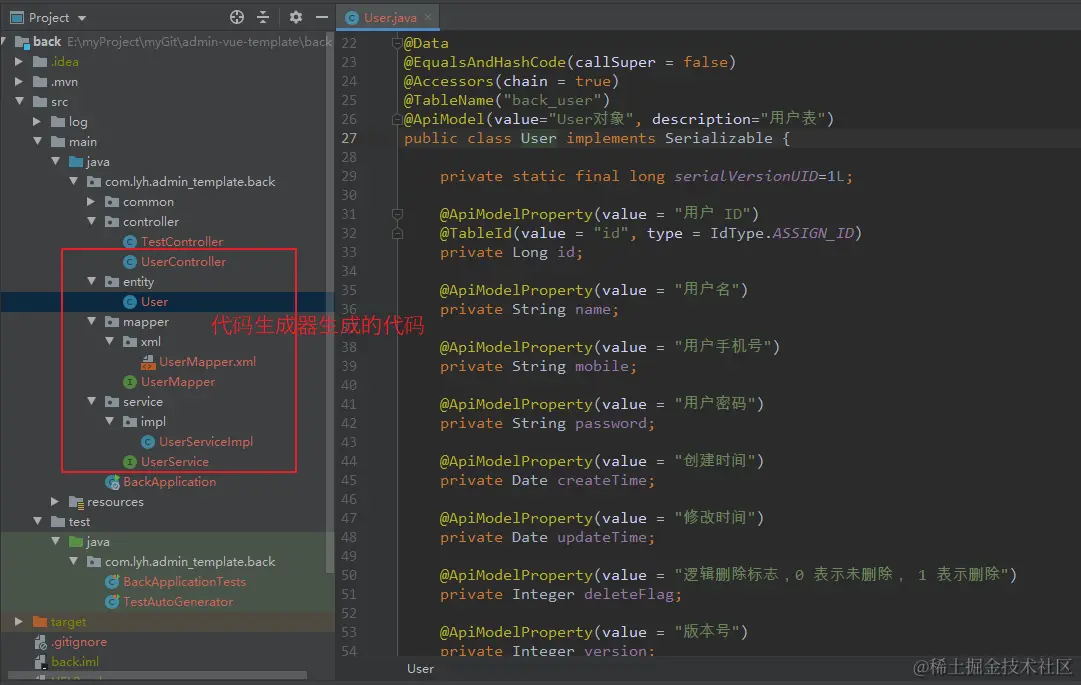Viewport: 1081px width, 685px height.
Task: Click the UserService interface icon
Action: (130, 462)
